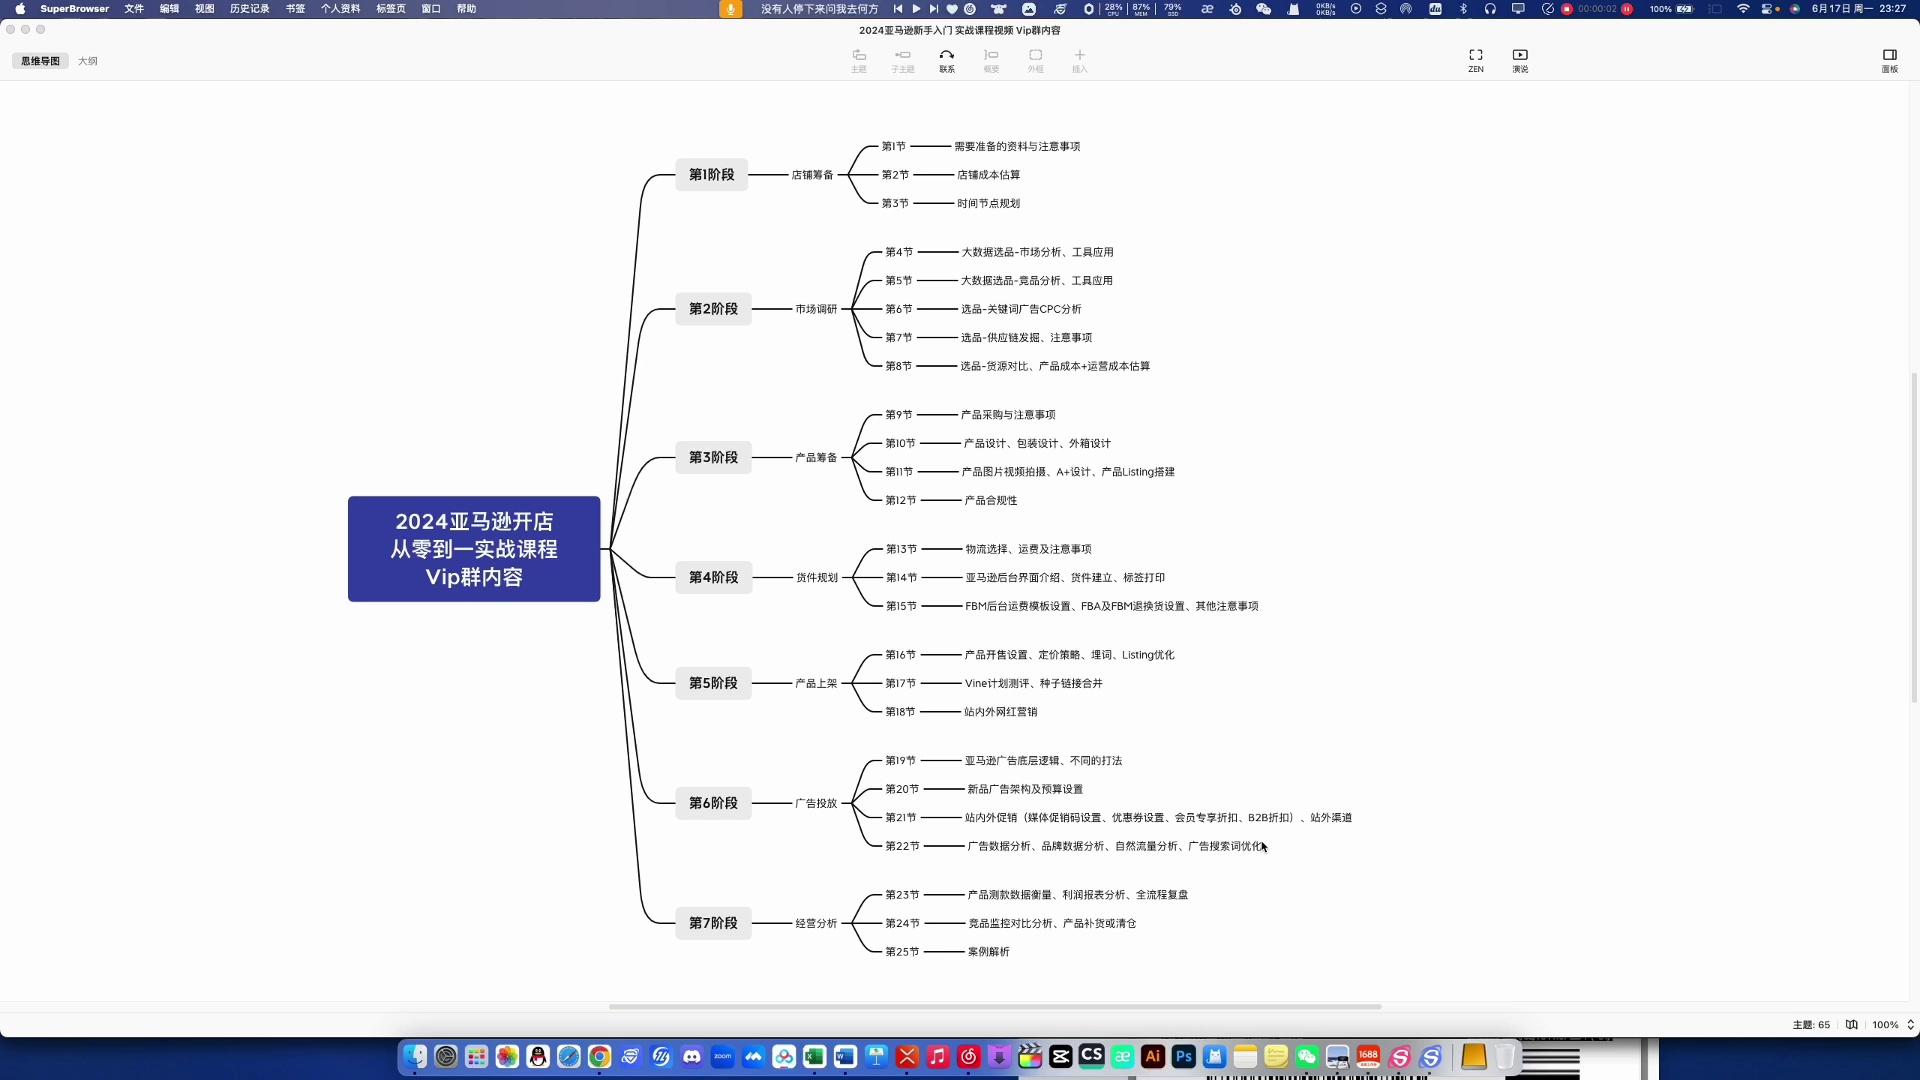Viewport: 1920px width, 1080px height.
Task: Switch to 思维导图 mind map view
Action: pos(40,61)
